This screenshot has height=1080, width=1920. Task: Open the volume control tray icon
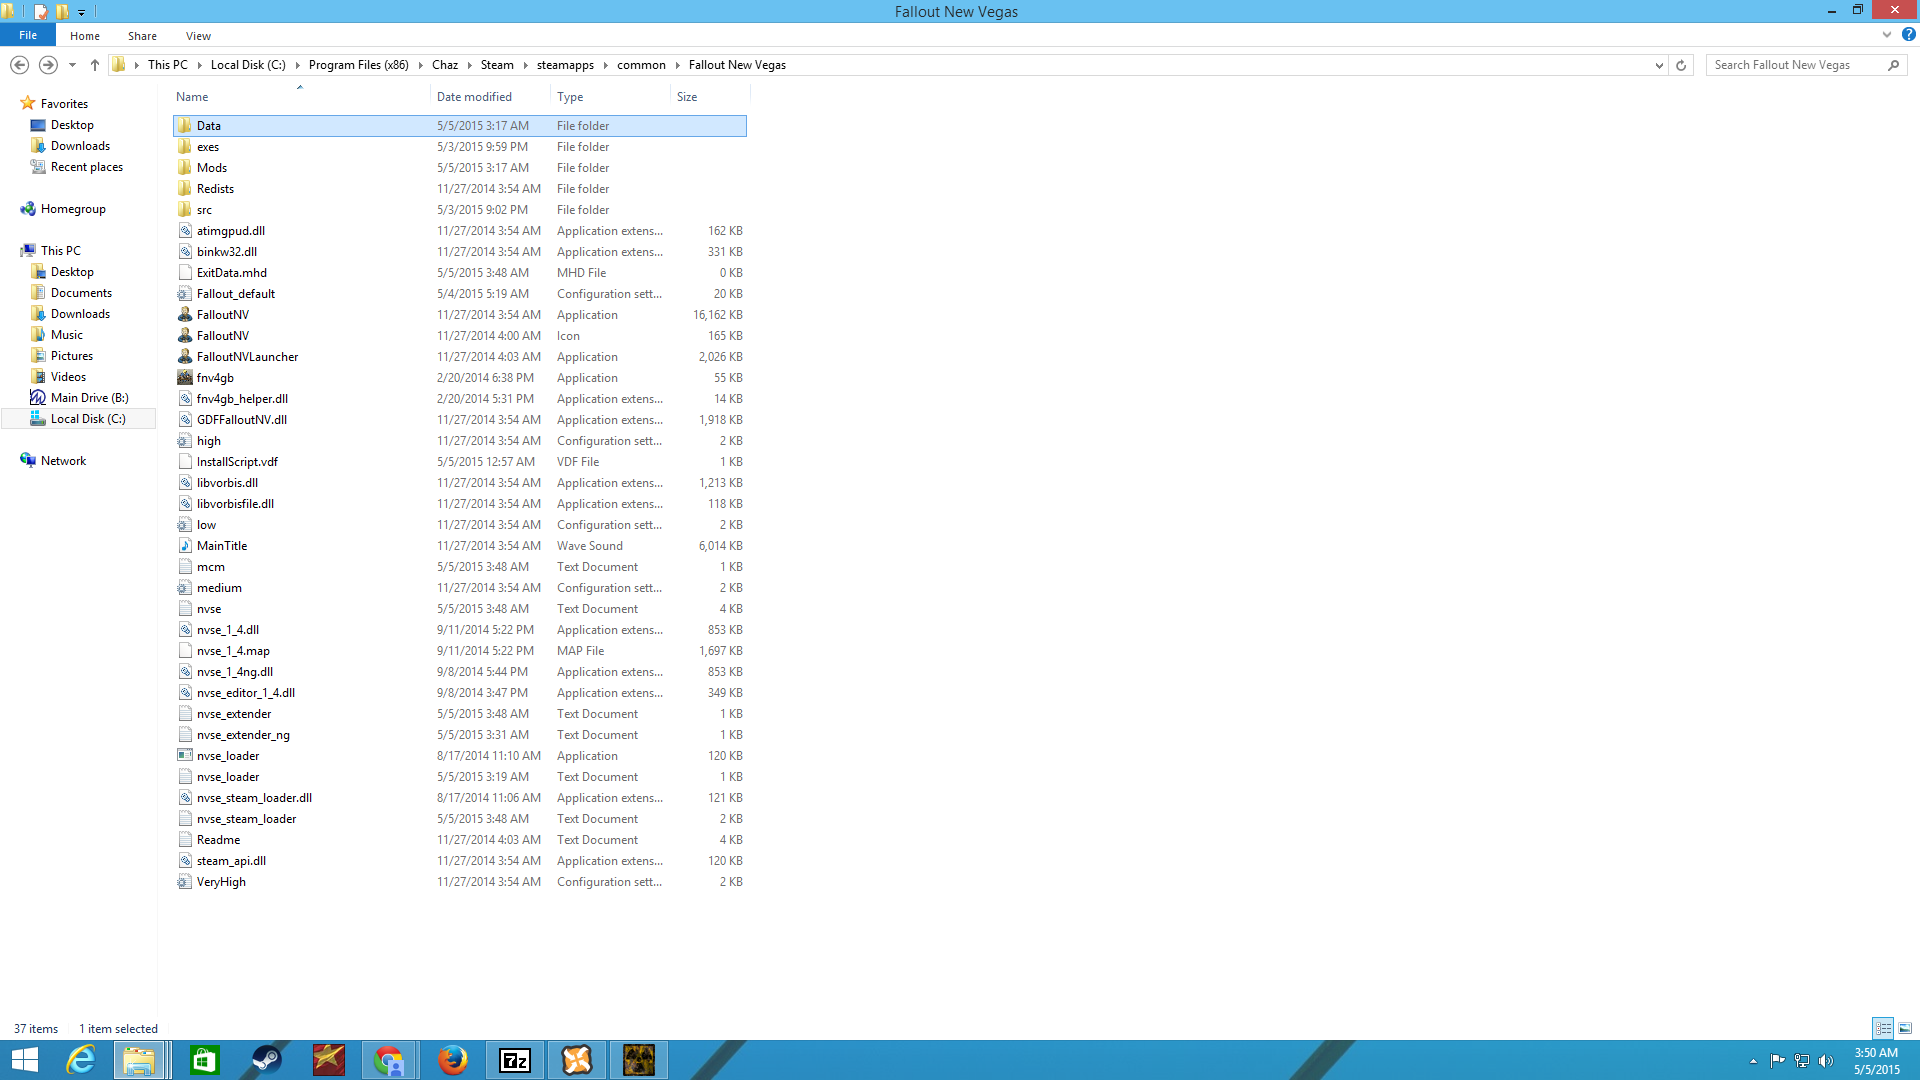coord(1826,1061)
